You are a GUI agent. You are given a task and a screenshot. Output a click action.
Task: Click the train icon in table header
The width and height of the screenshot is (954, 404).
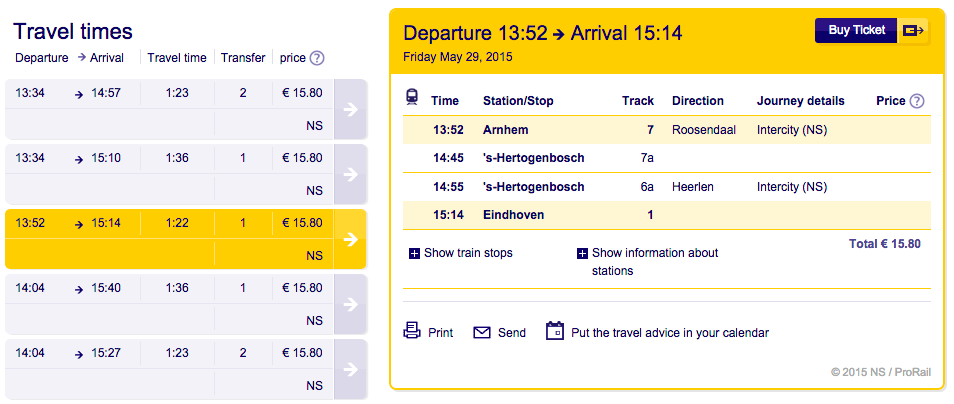click(x=412, y=97)
